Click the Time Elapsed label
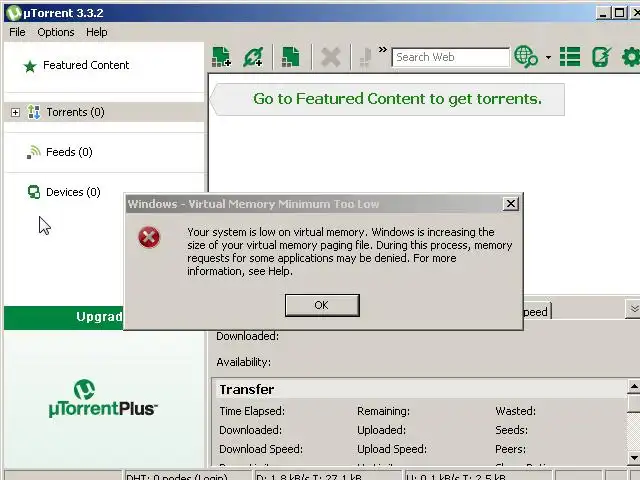The height and width of the screenshot is (480, 640). 252,411
